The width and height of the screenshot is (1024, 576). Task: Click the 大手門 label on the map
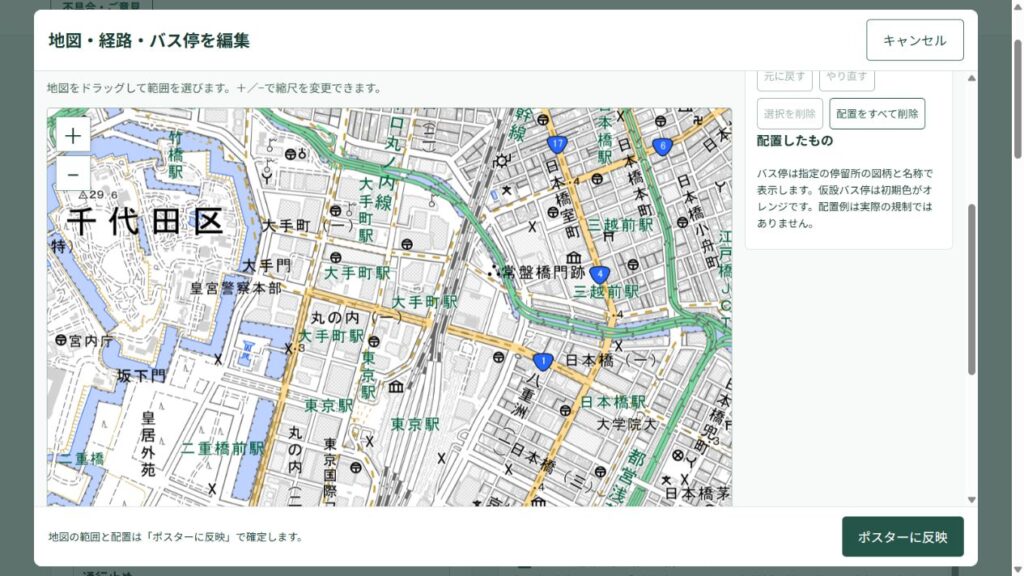(266, 266)
